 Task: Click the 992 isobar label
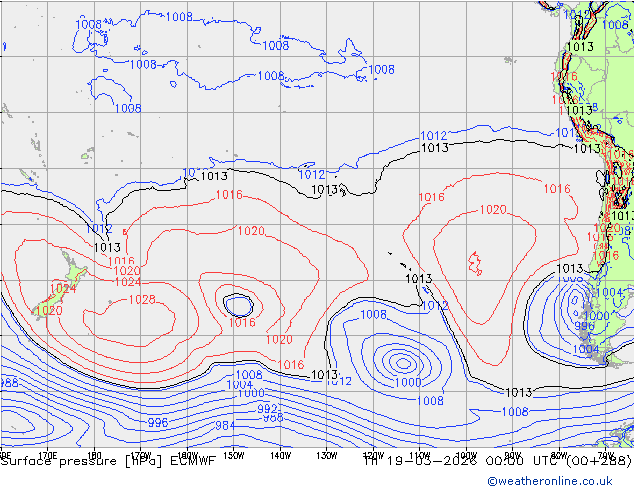268,408
